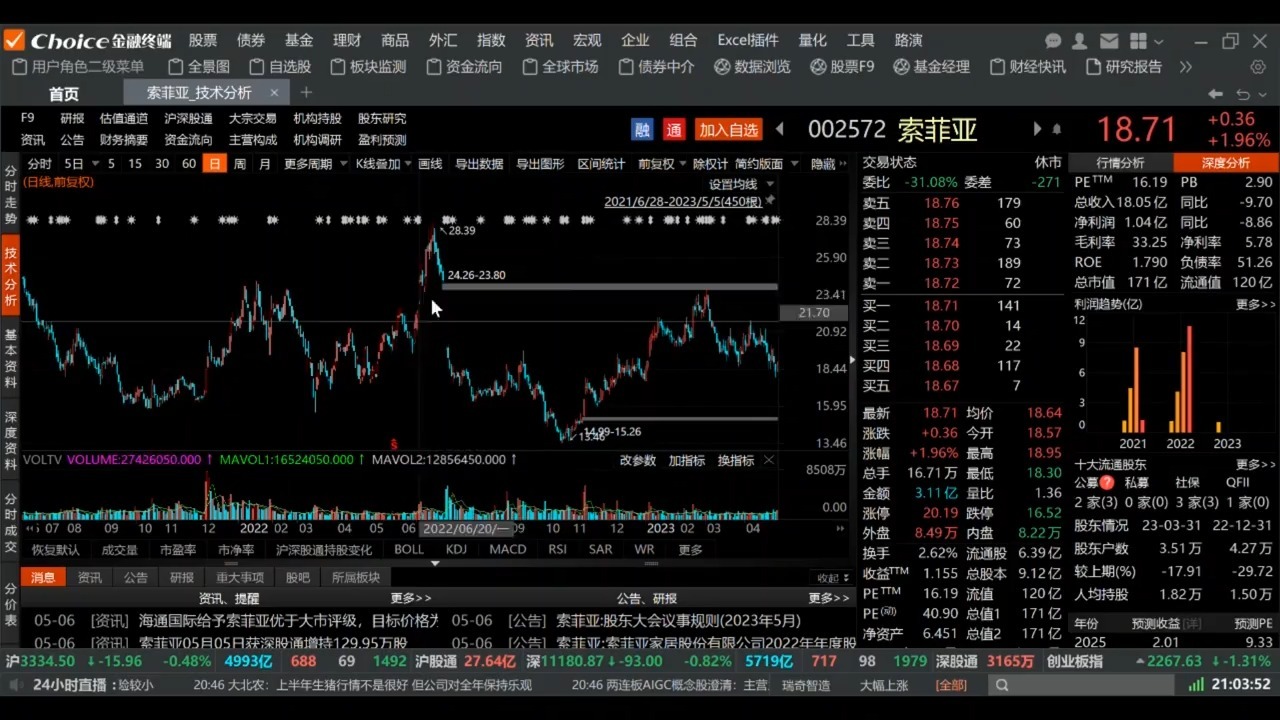Click the price alert bell icon
The width and height of the screenshot is (1280, 720).
click(x=1056, y=130)
